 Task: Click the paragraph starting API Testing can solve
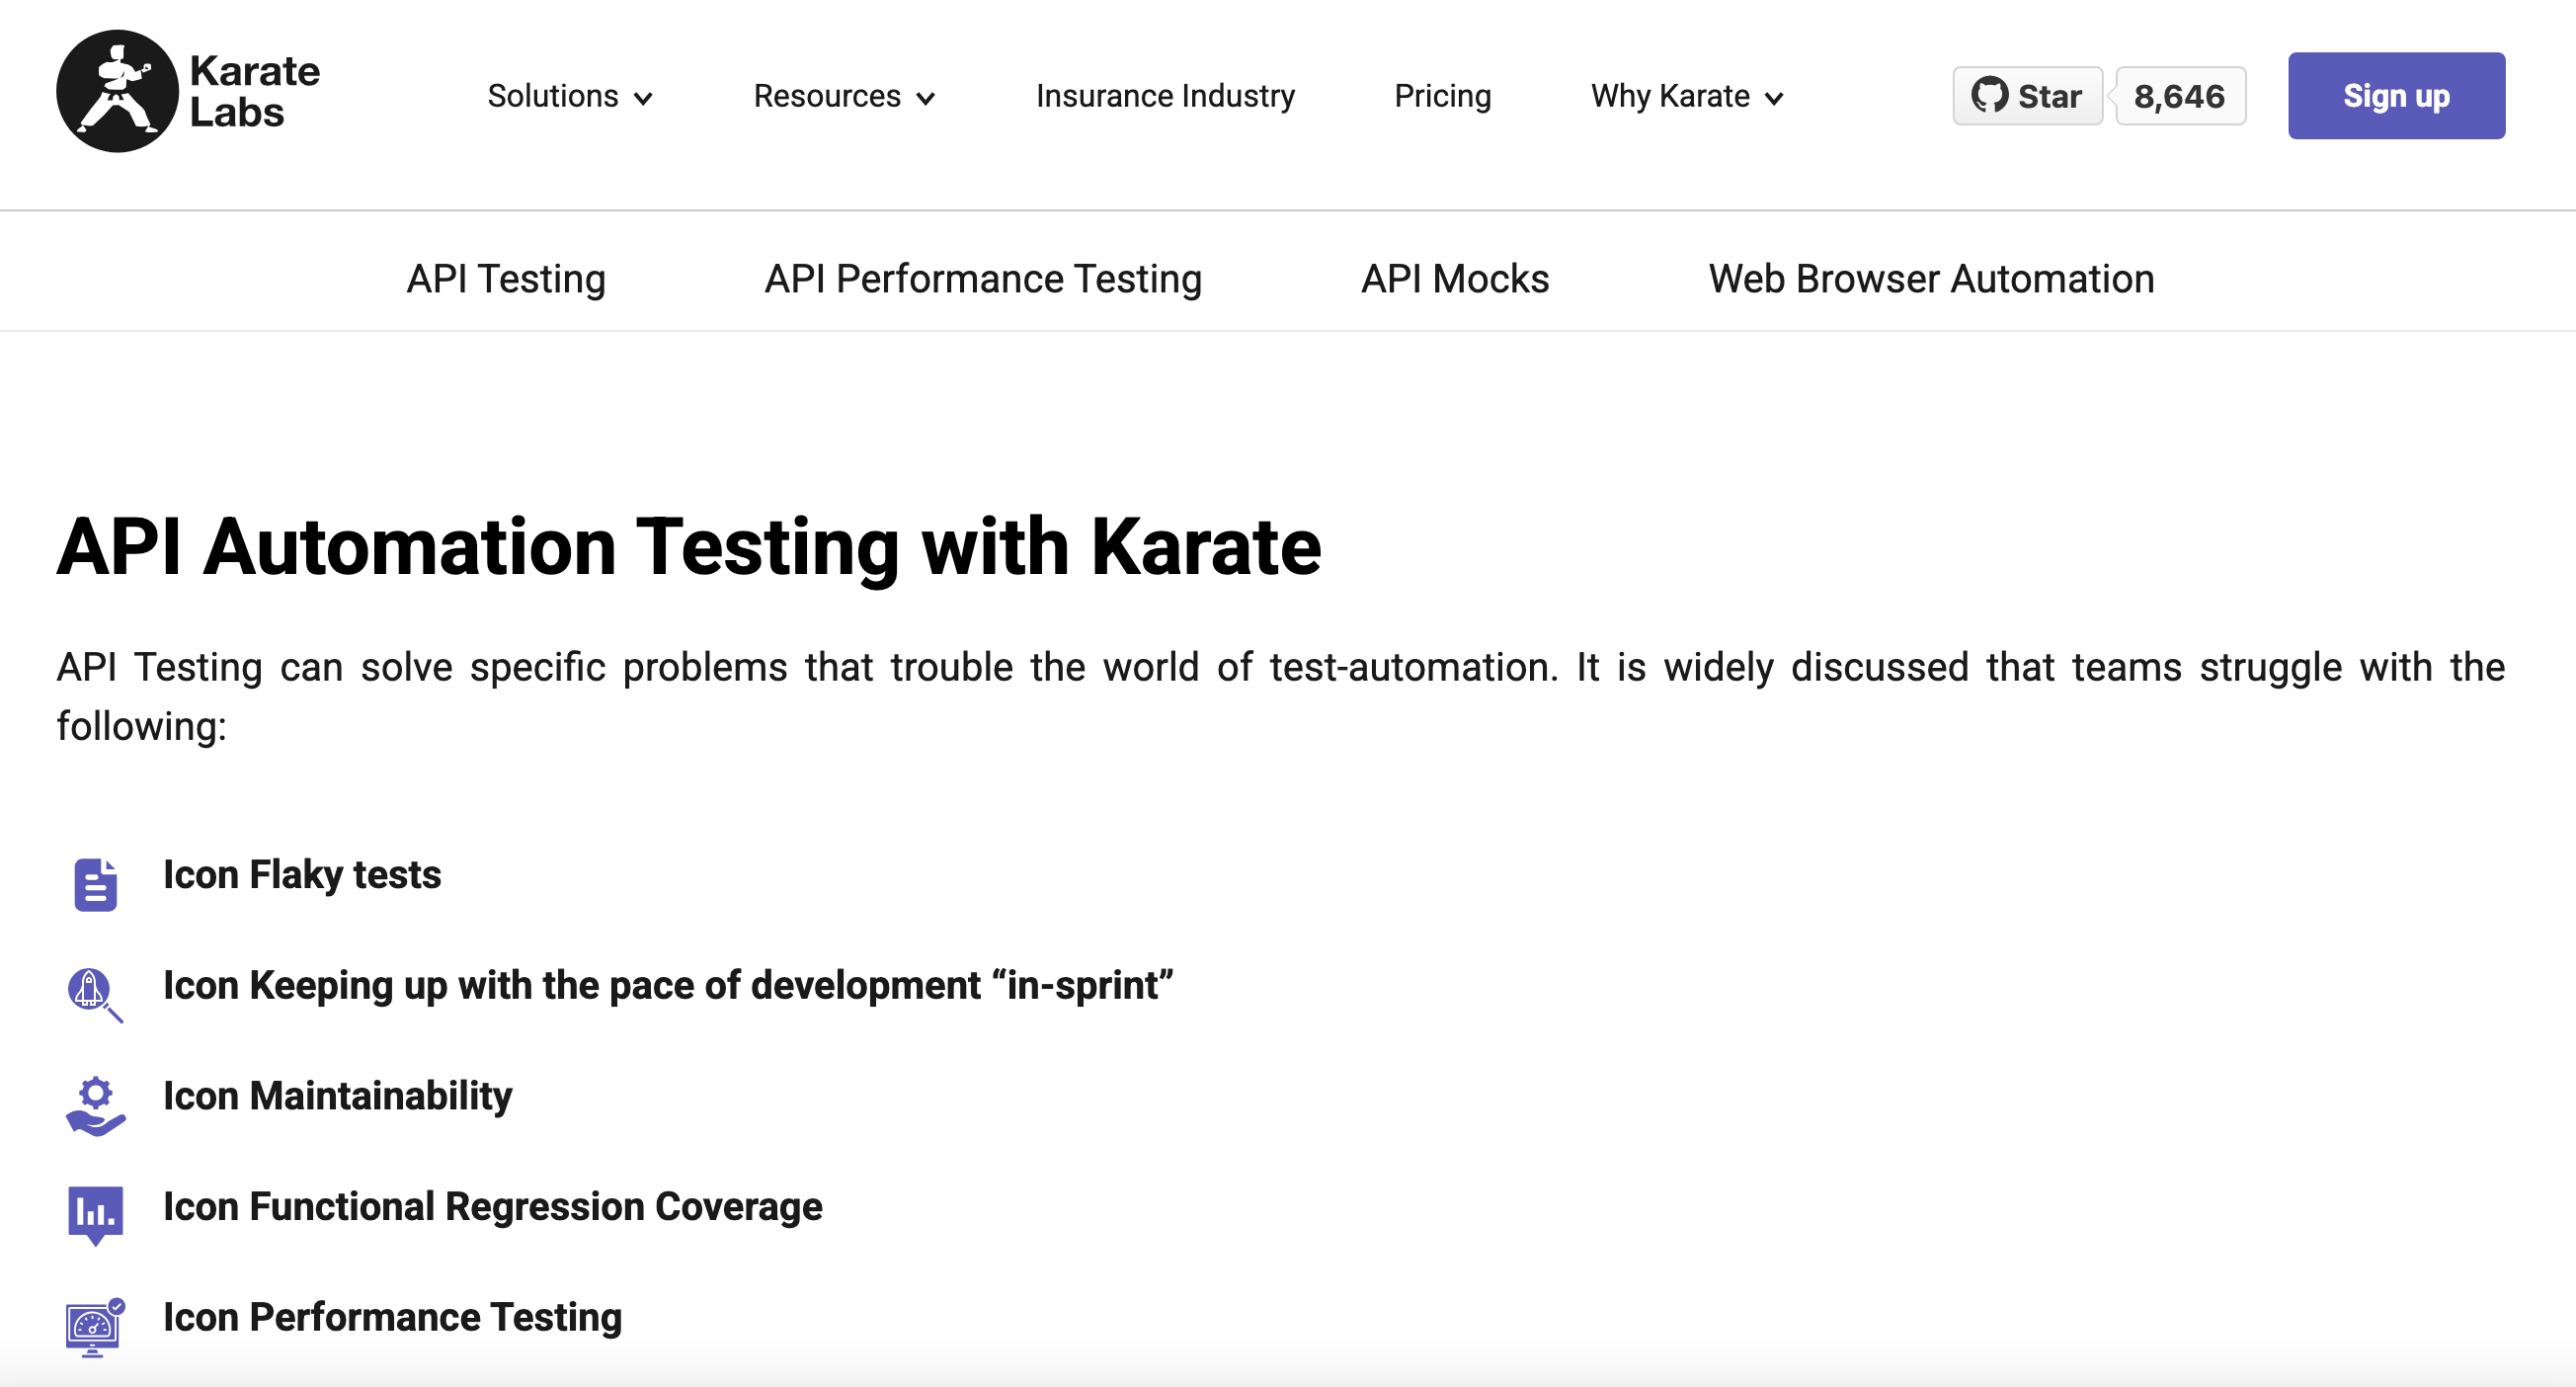point(1280,696)
